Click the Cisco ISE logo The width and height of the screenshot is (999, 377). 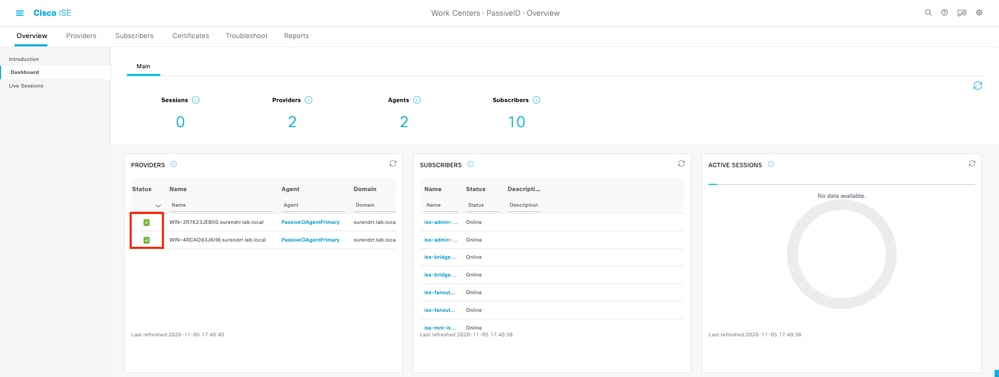click(52, 13)
